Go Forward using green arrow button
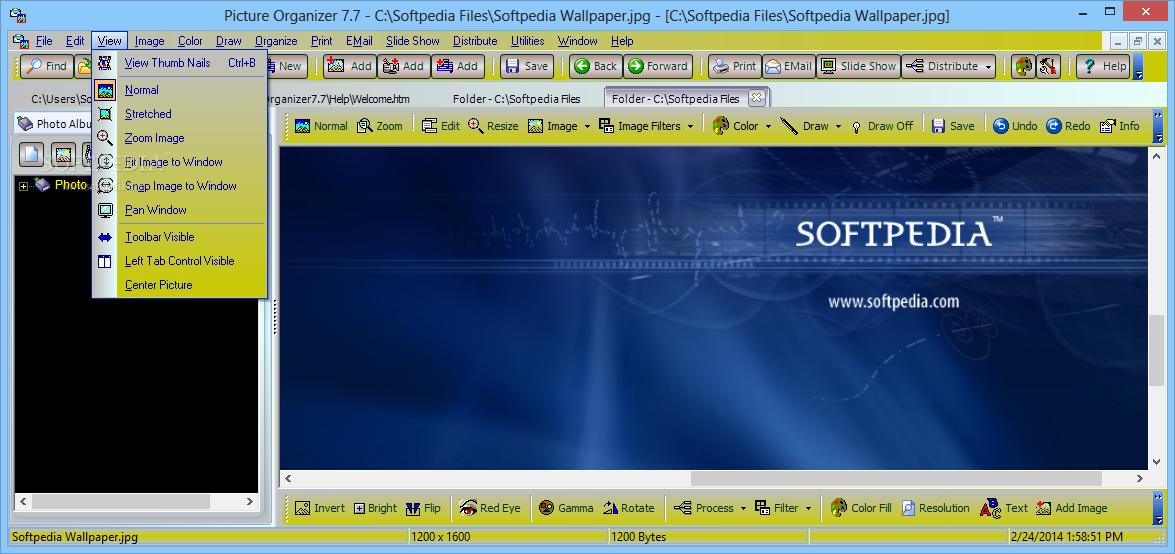1175x554 pixels. [658, 66]
